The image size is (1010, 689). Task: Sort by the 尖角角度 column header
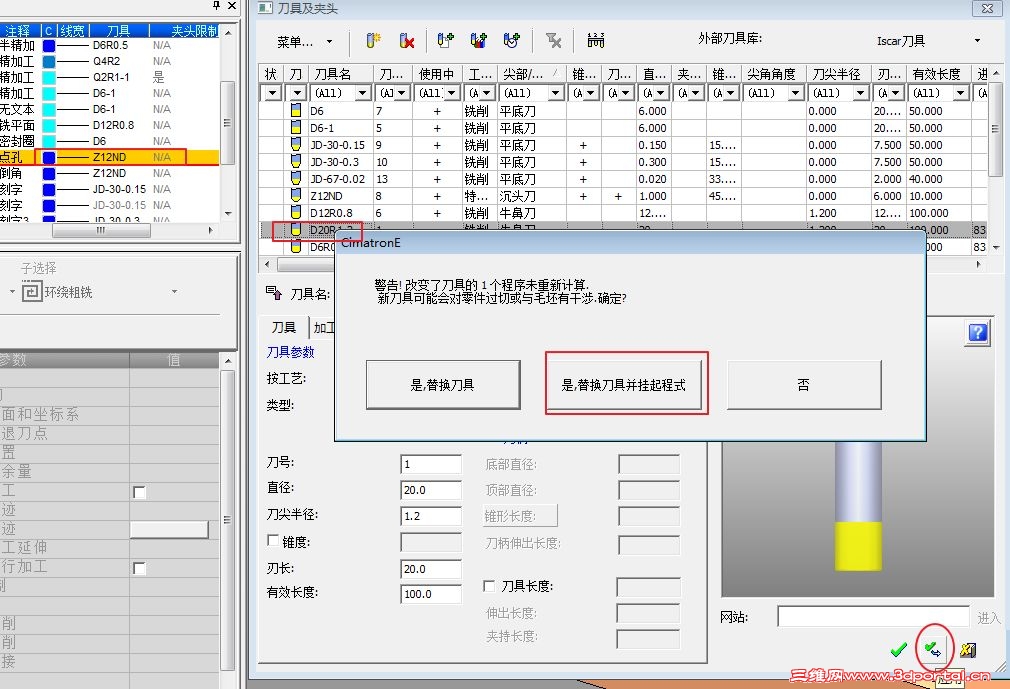pyautogui.click(x=773, y=74)
